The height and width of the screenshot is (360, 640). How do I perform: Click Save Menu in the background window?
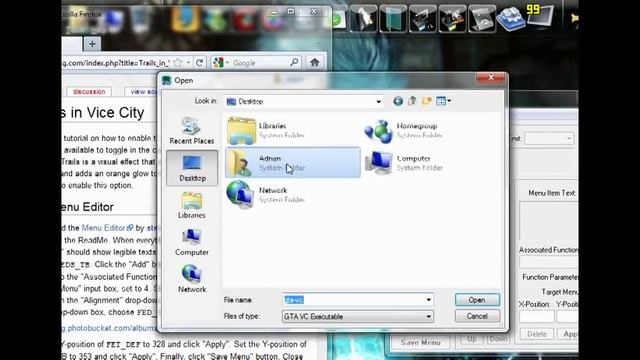[420, 342]
